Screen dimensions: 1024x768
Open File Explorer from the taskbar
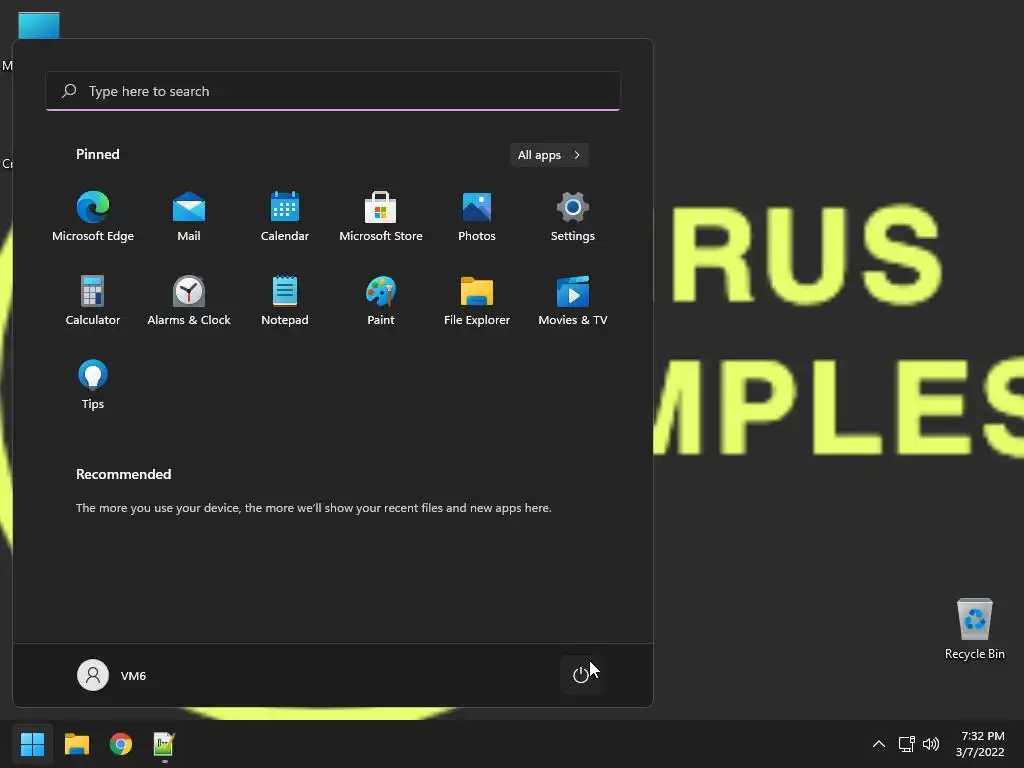tap(76, 744)
